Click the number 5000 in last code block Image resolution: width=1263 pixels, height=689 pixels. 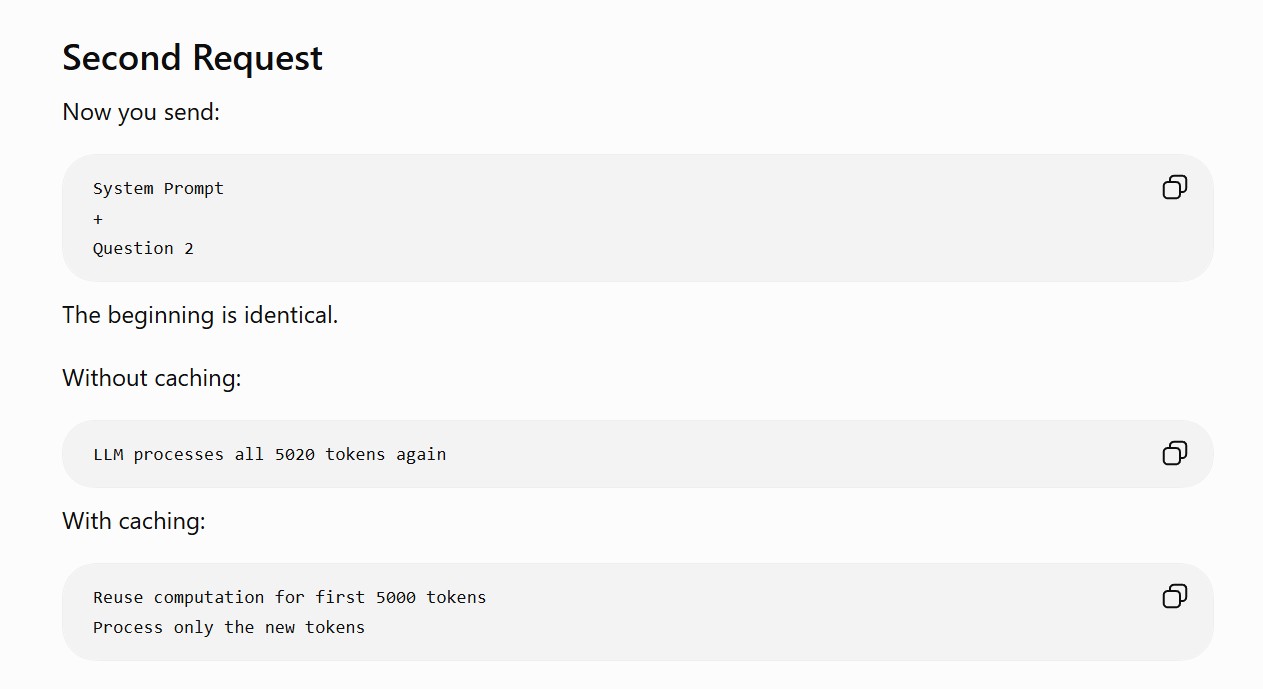click(x=396, y=597)
